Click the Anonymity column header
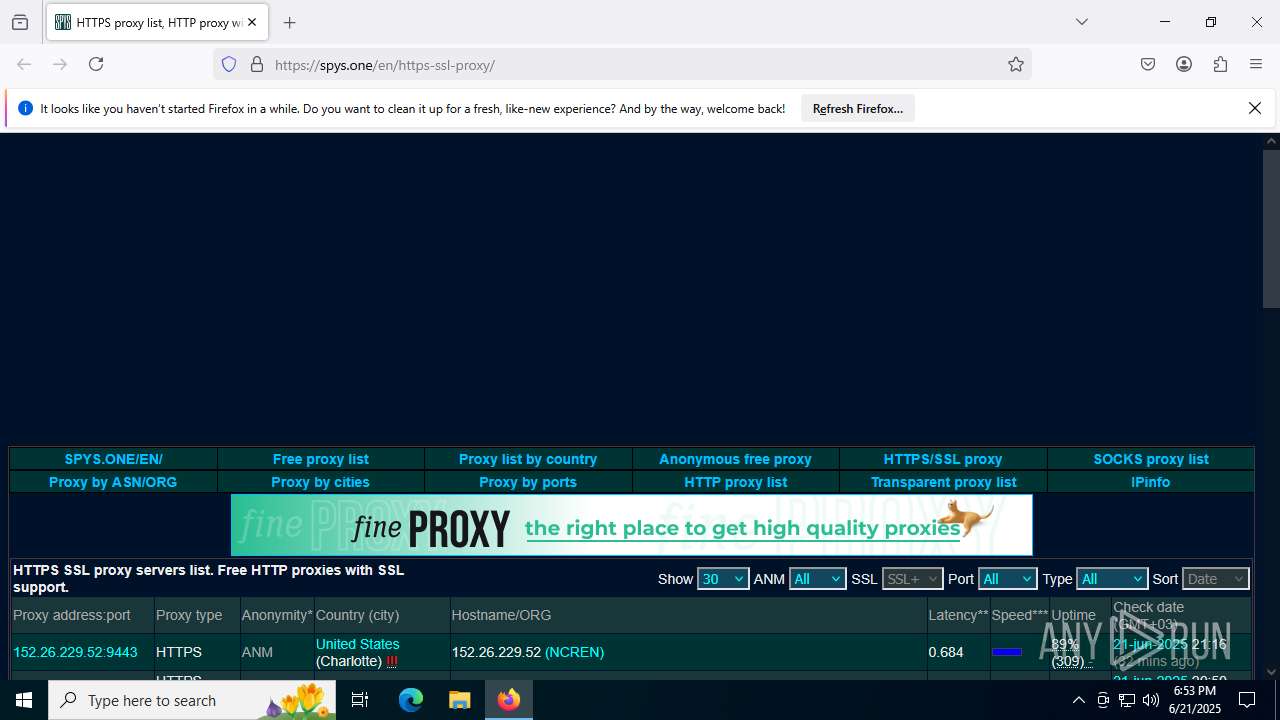 [277, 615]
